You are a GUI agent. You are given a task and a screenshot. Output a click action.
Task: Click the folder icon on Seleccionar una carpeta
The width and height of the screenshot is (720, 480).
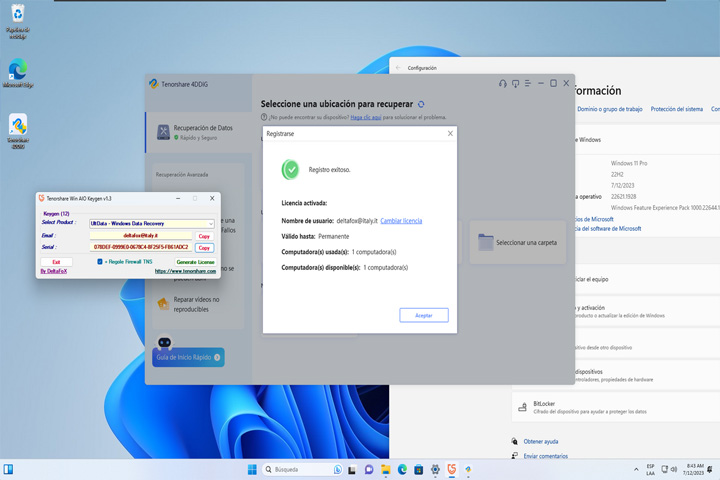[x=485, y=242]
